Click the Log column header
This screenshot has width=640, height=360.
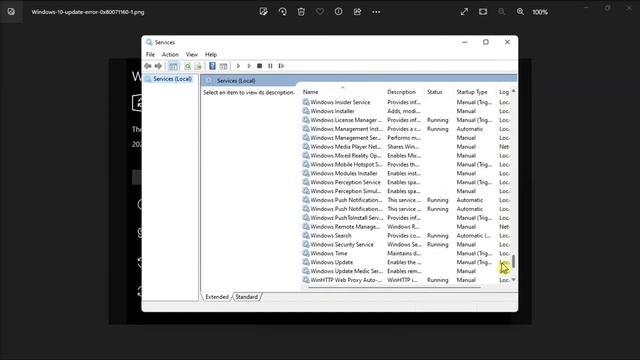[x=504, y=92]
